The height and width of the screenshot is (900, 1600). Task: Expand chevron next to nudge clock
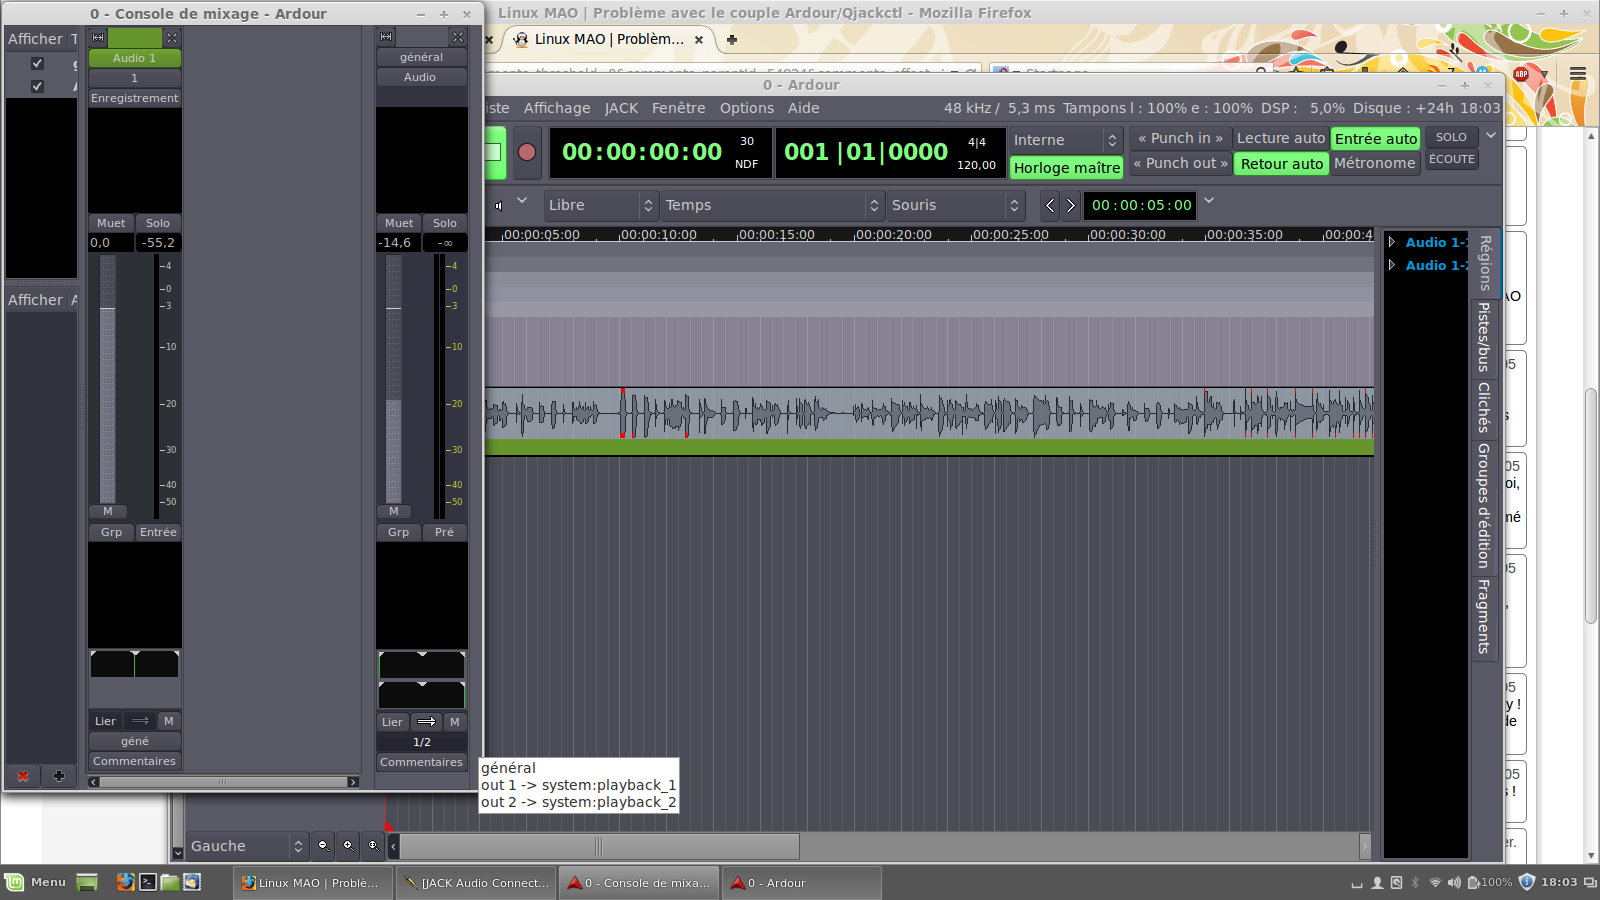coord(1209,200)
